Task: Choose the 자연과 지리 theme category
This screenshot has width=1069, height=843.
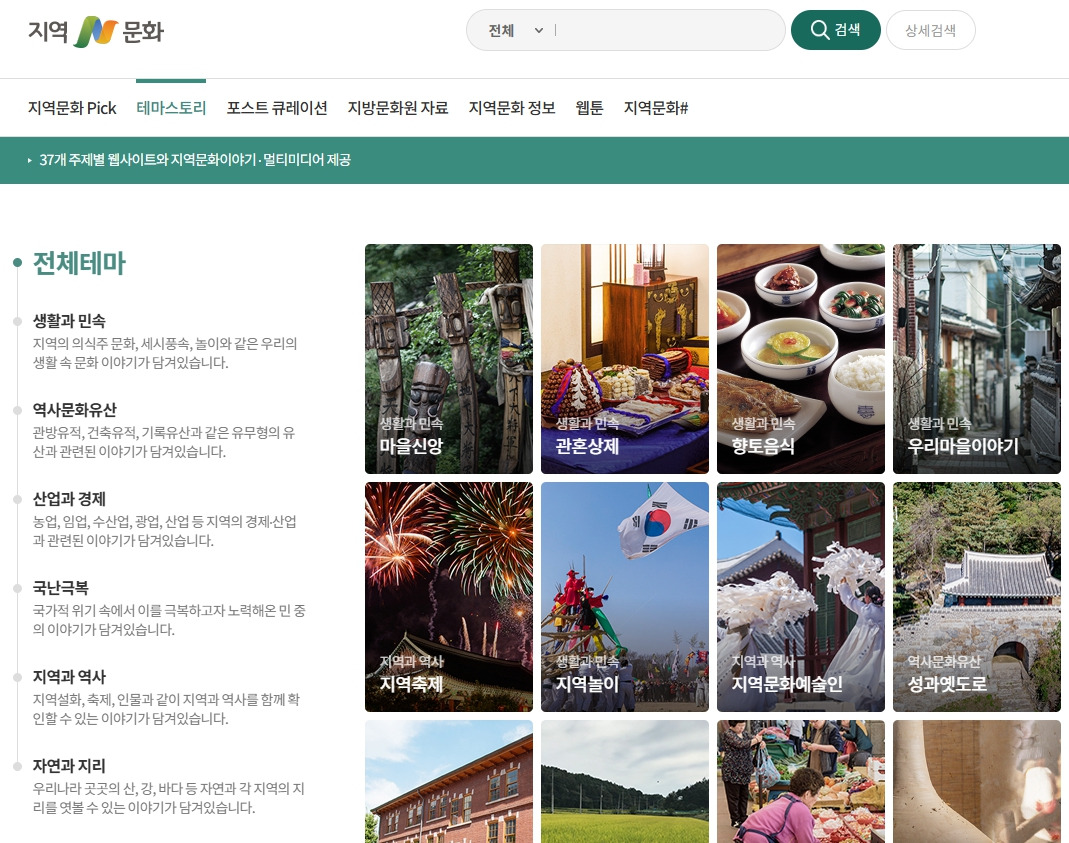Action: point(69,766)
